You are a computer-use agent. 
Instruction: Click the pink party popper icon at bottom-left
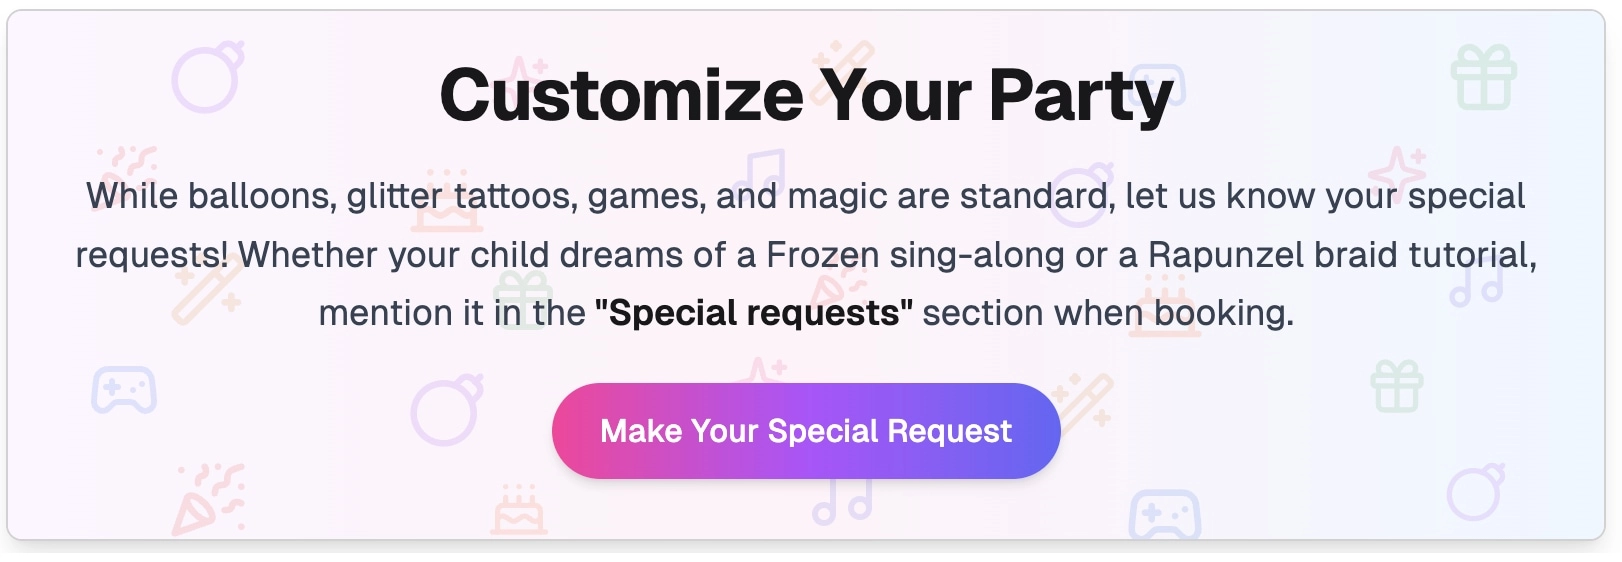click(209, 497)
